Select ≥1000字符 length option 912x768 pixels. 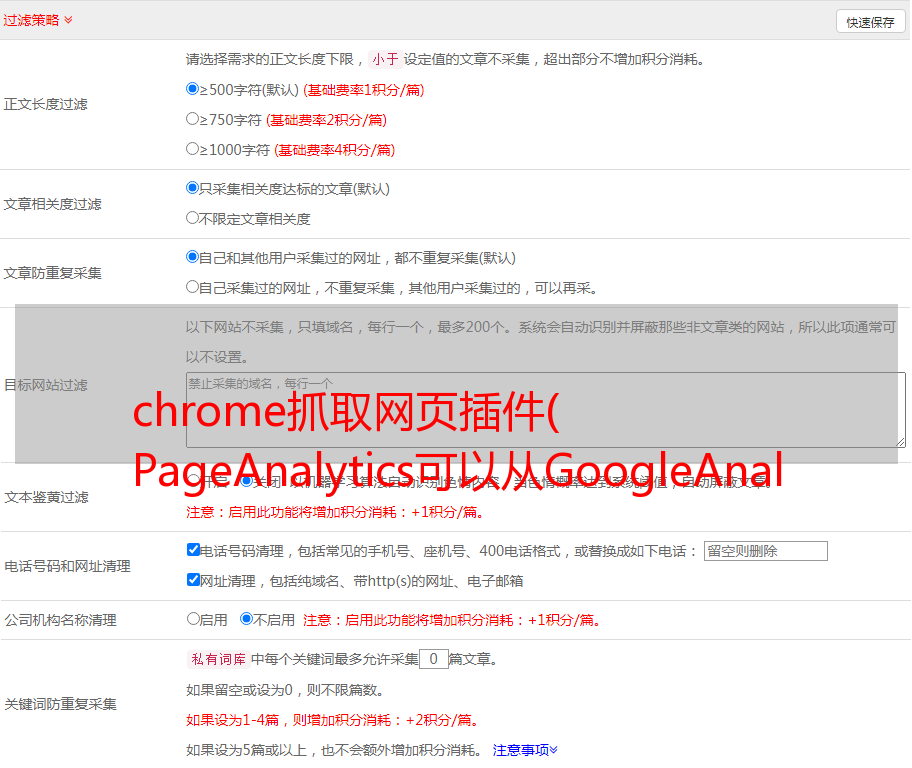(192, 149)
